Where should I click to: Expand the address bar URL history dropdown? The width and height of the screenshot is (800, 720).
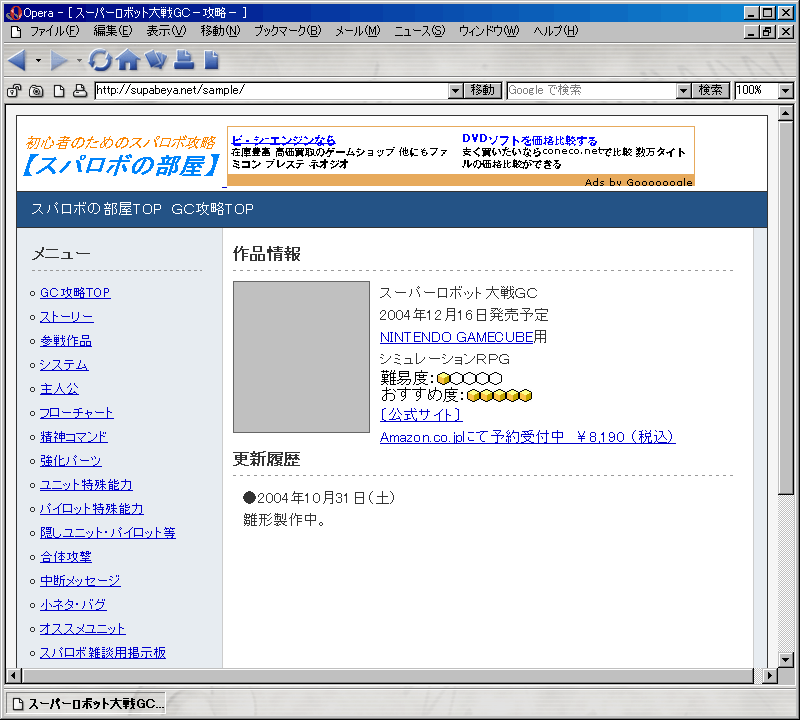point(456,91)
